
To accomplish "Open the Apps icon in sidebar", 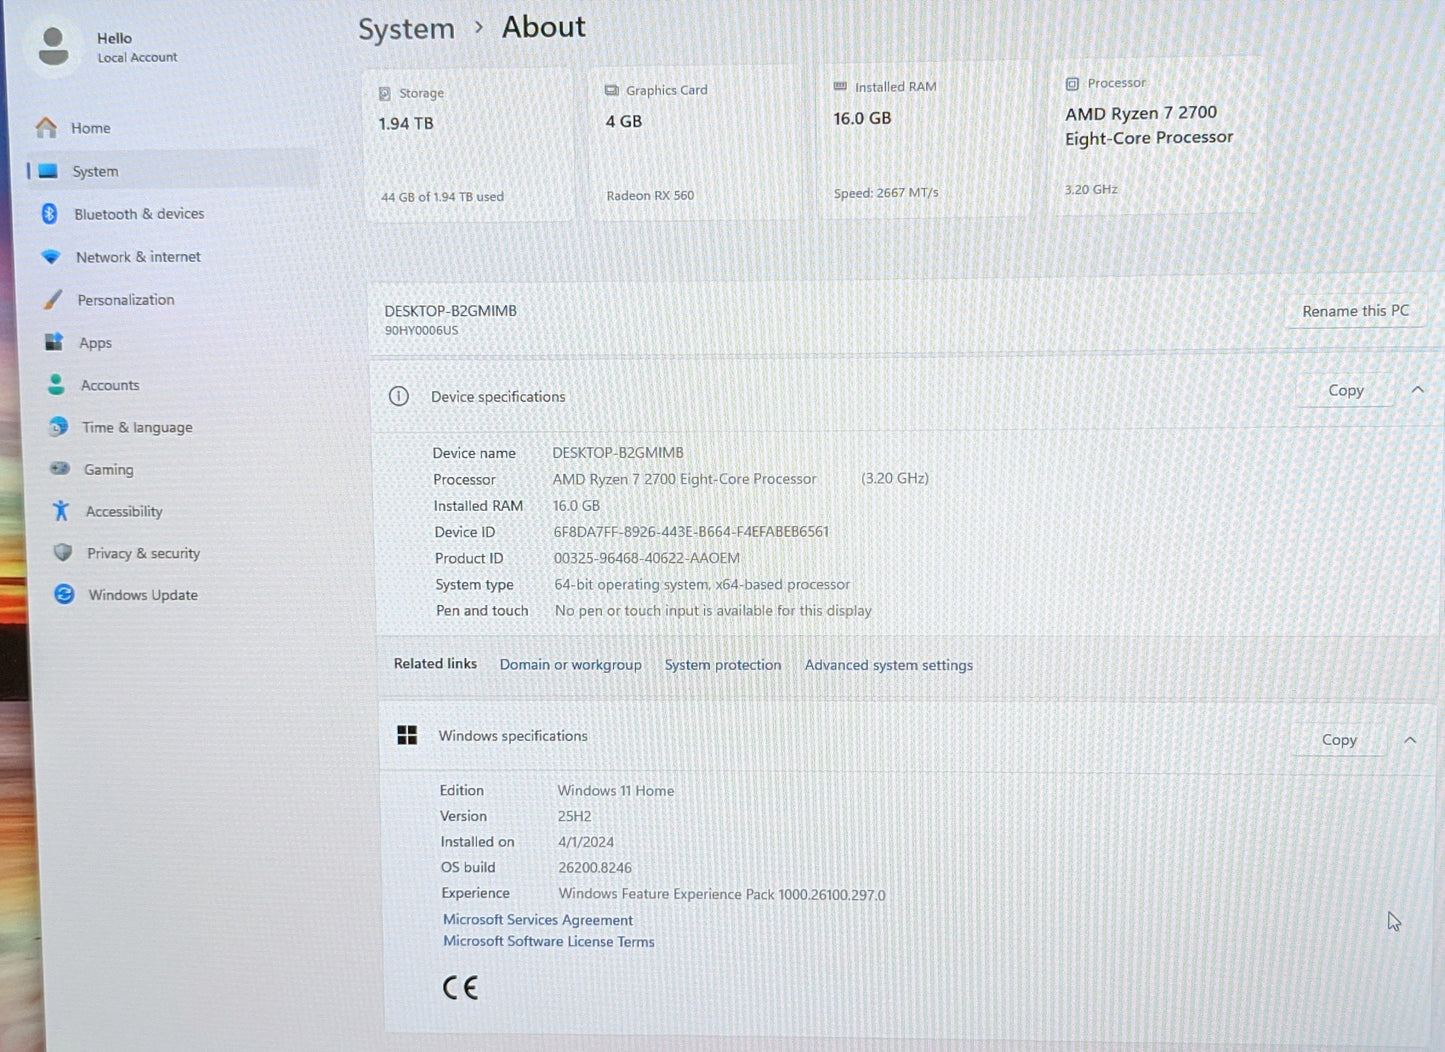I will coord(54,342).
